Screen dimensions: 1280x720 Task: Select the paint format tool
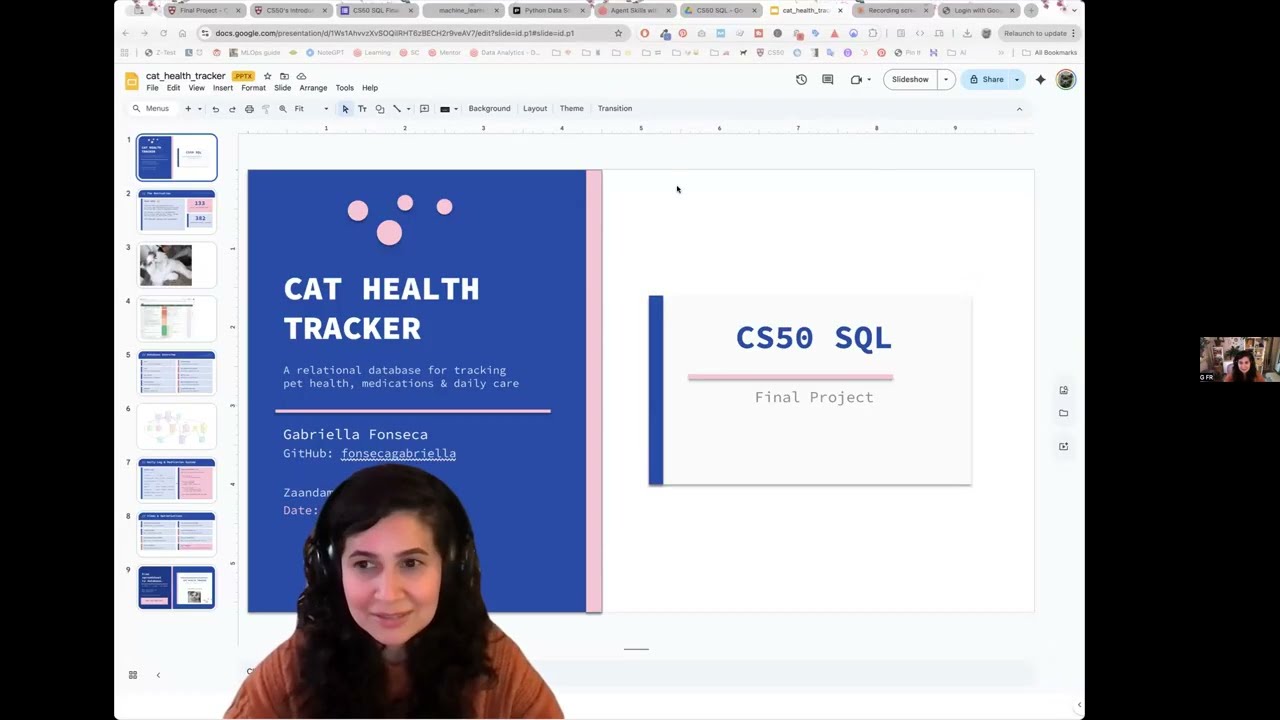coord(266,108)
